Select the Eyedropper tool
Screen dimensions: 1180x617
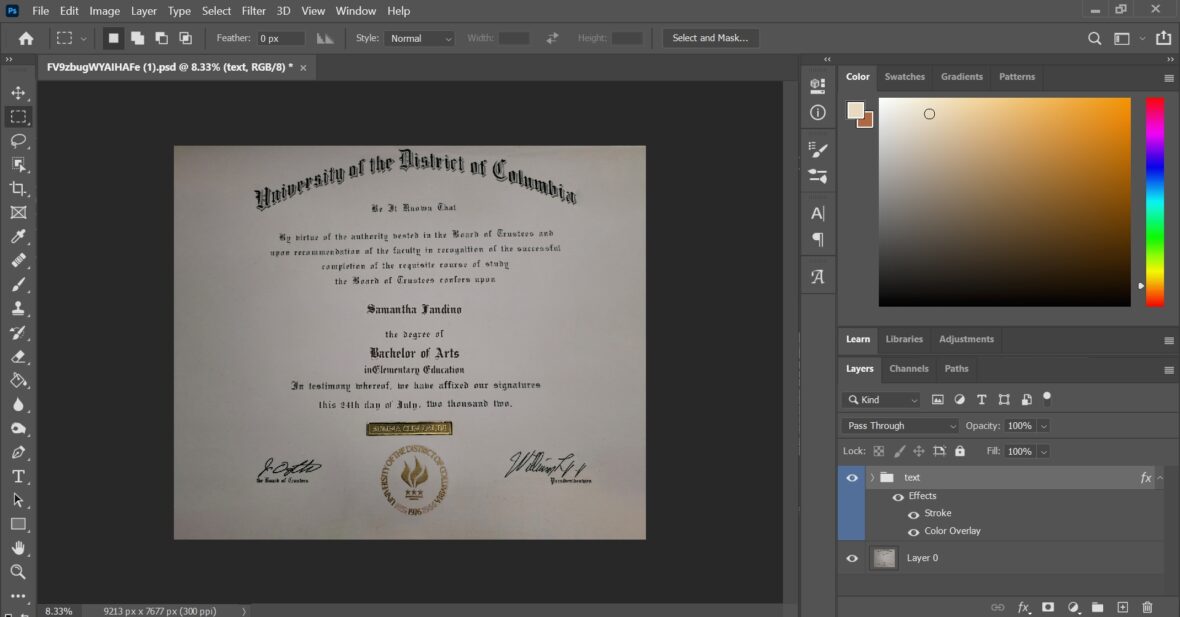click(18, 236)
